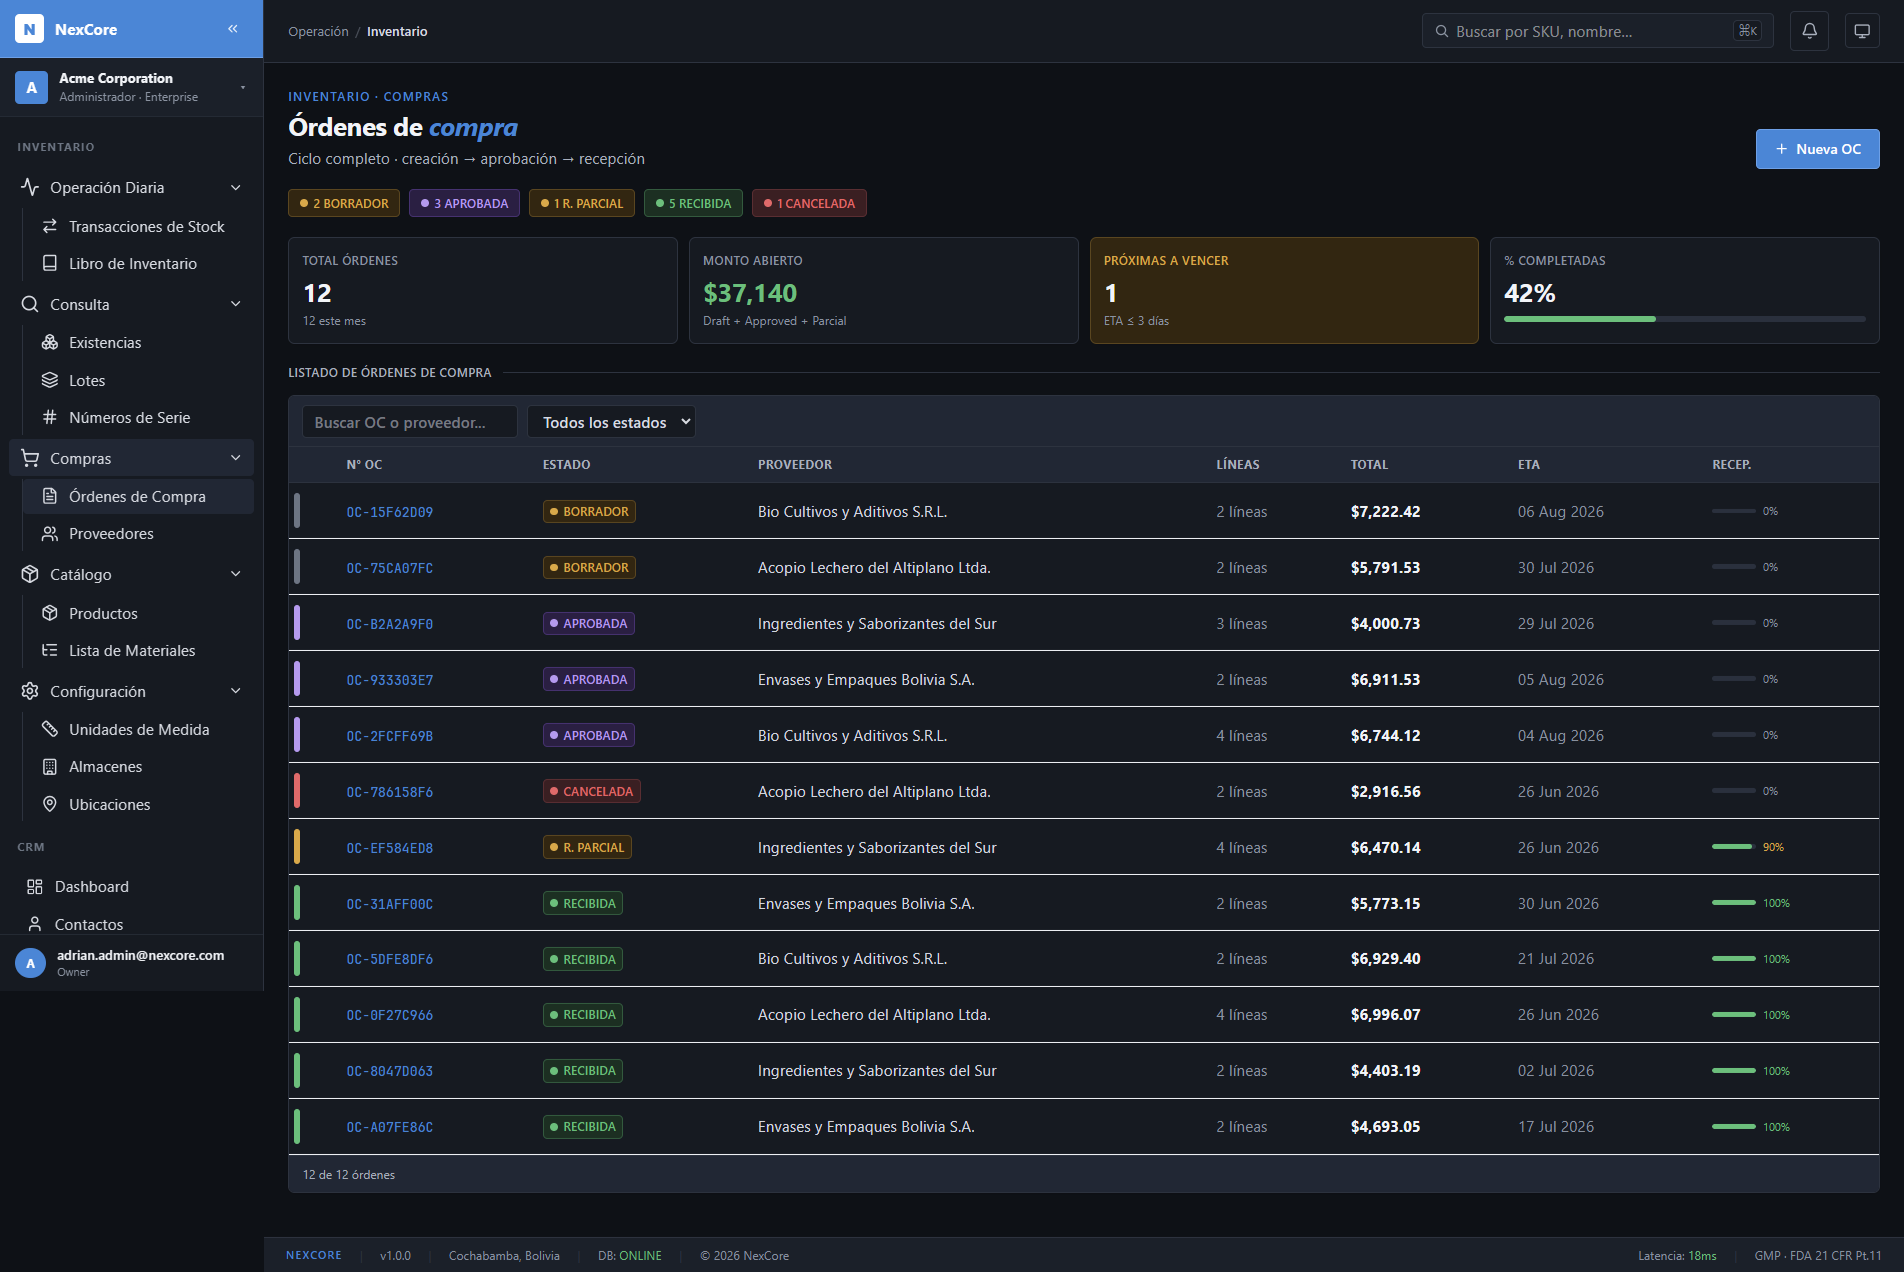Click the Consulta magnifier icon in the sidebar
This screenshot has height=1272, width=1904.
pos(30,304)
